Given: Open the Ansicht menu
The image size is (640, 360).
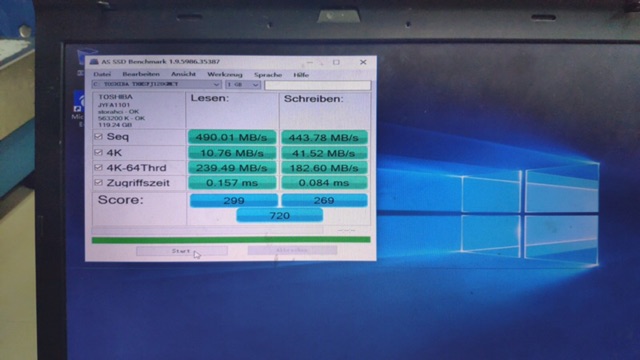Looking at the screenshot, I should (x=183, y=74).
